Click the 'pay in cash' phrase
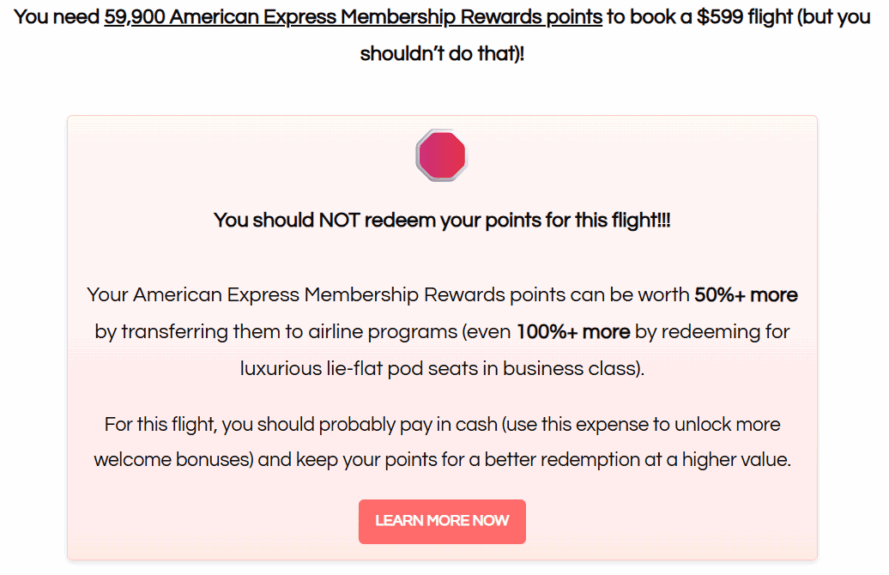The width and height of the screenshot is (889, 575). tap(448, 425)
